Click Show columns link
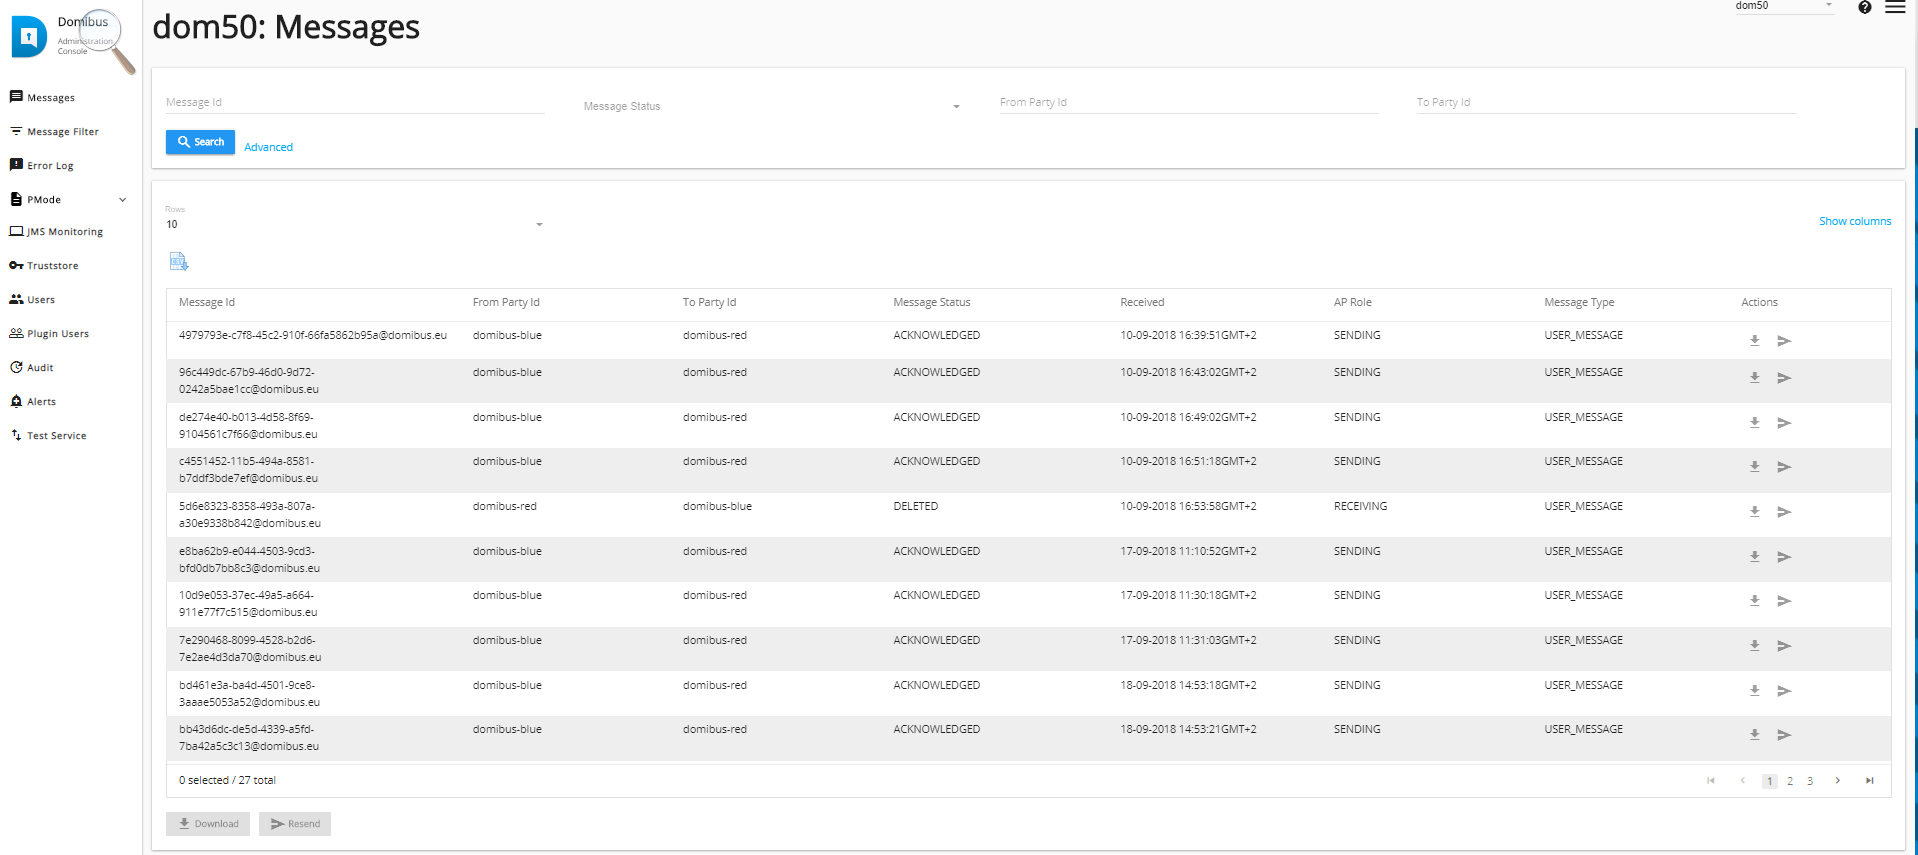The height and width of the screenshot is (855, 1918). pos(1854,221)
